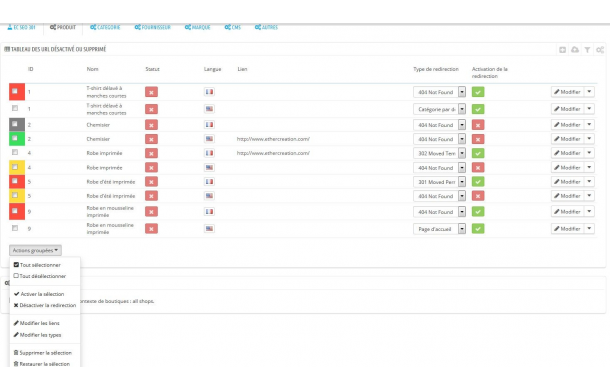Click green activation check of Catégorie par défaut row

pyautogui.click(x=478, y=109)
